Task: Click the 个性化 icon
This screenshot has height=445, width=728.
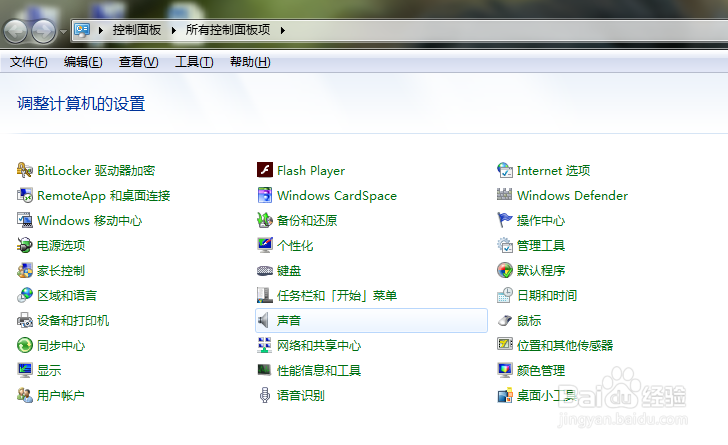Action: tap(265, 245)
